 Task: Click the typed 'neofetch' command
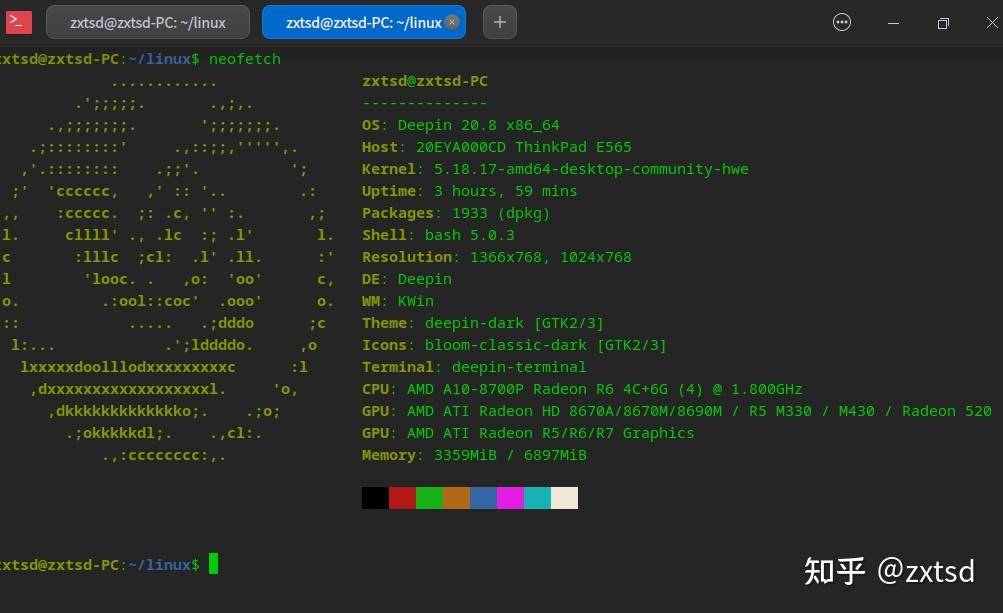245,59
